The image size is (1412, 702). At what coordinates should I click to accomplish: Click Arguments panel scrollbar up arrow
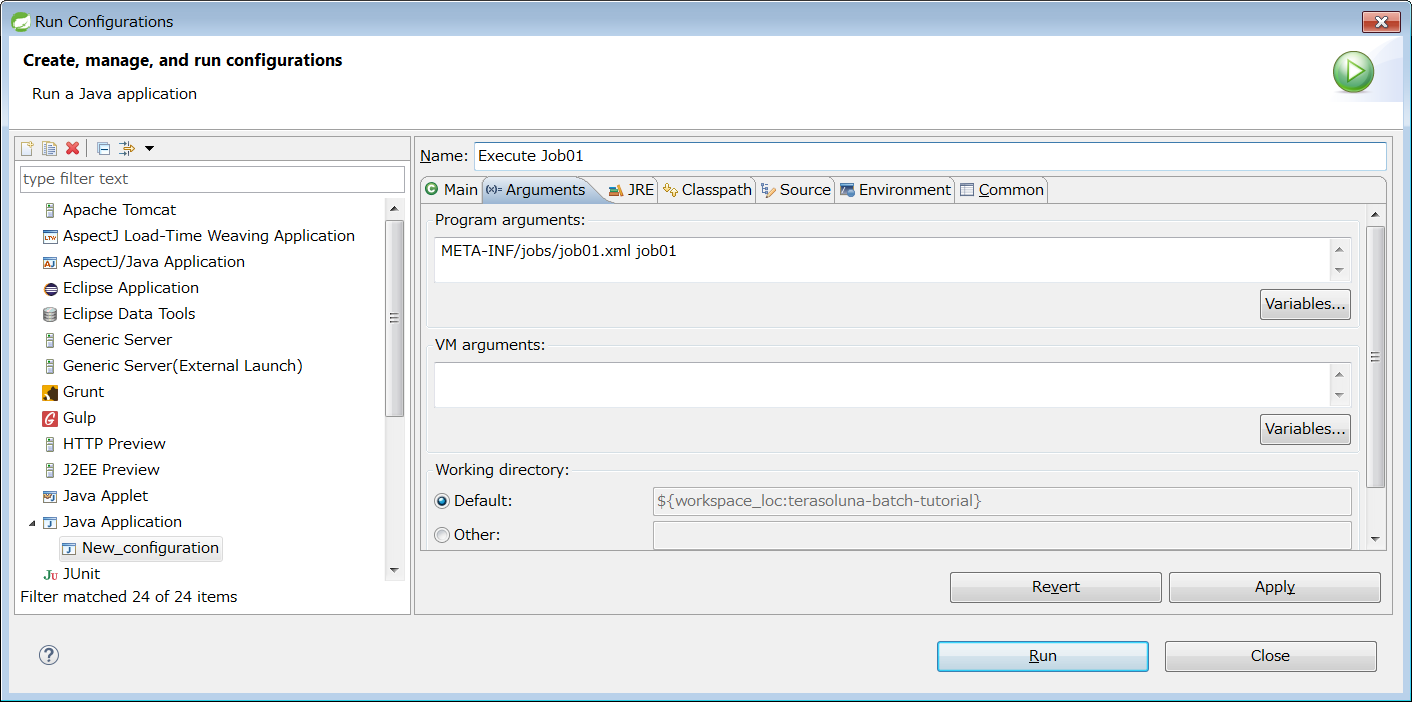pos(1376,214)
